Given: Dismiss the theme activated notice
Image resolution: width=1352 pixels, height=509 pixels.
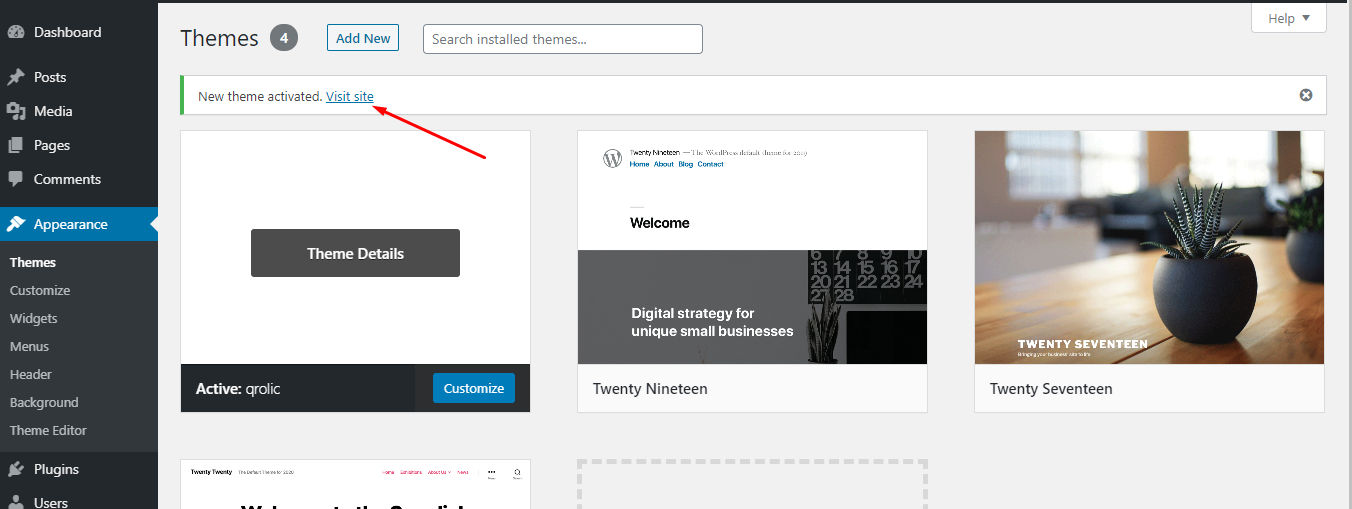Looking at the screenshot, I should (x=1306, y=95).
